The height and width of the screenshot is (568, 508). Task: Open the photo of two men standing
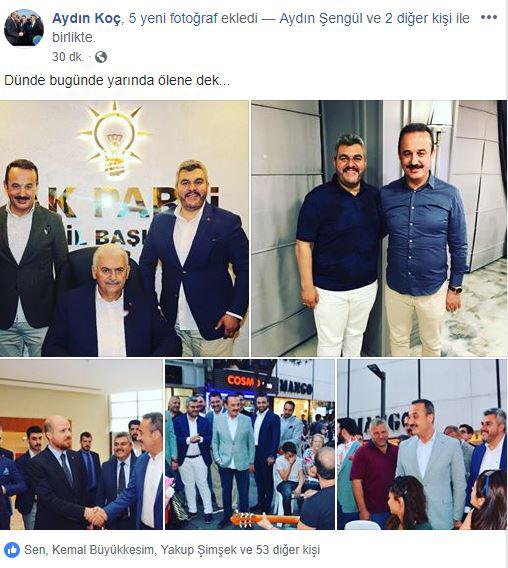pos(379,228)
